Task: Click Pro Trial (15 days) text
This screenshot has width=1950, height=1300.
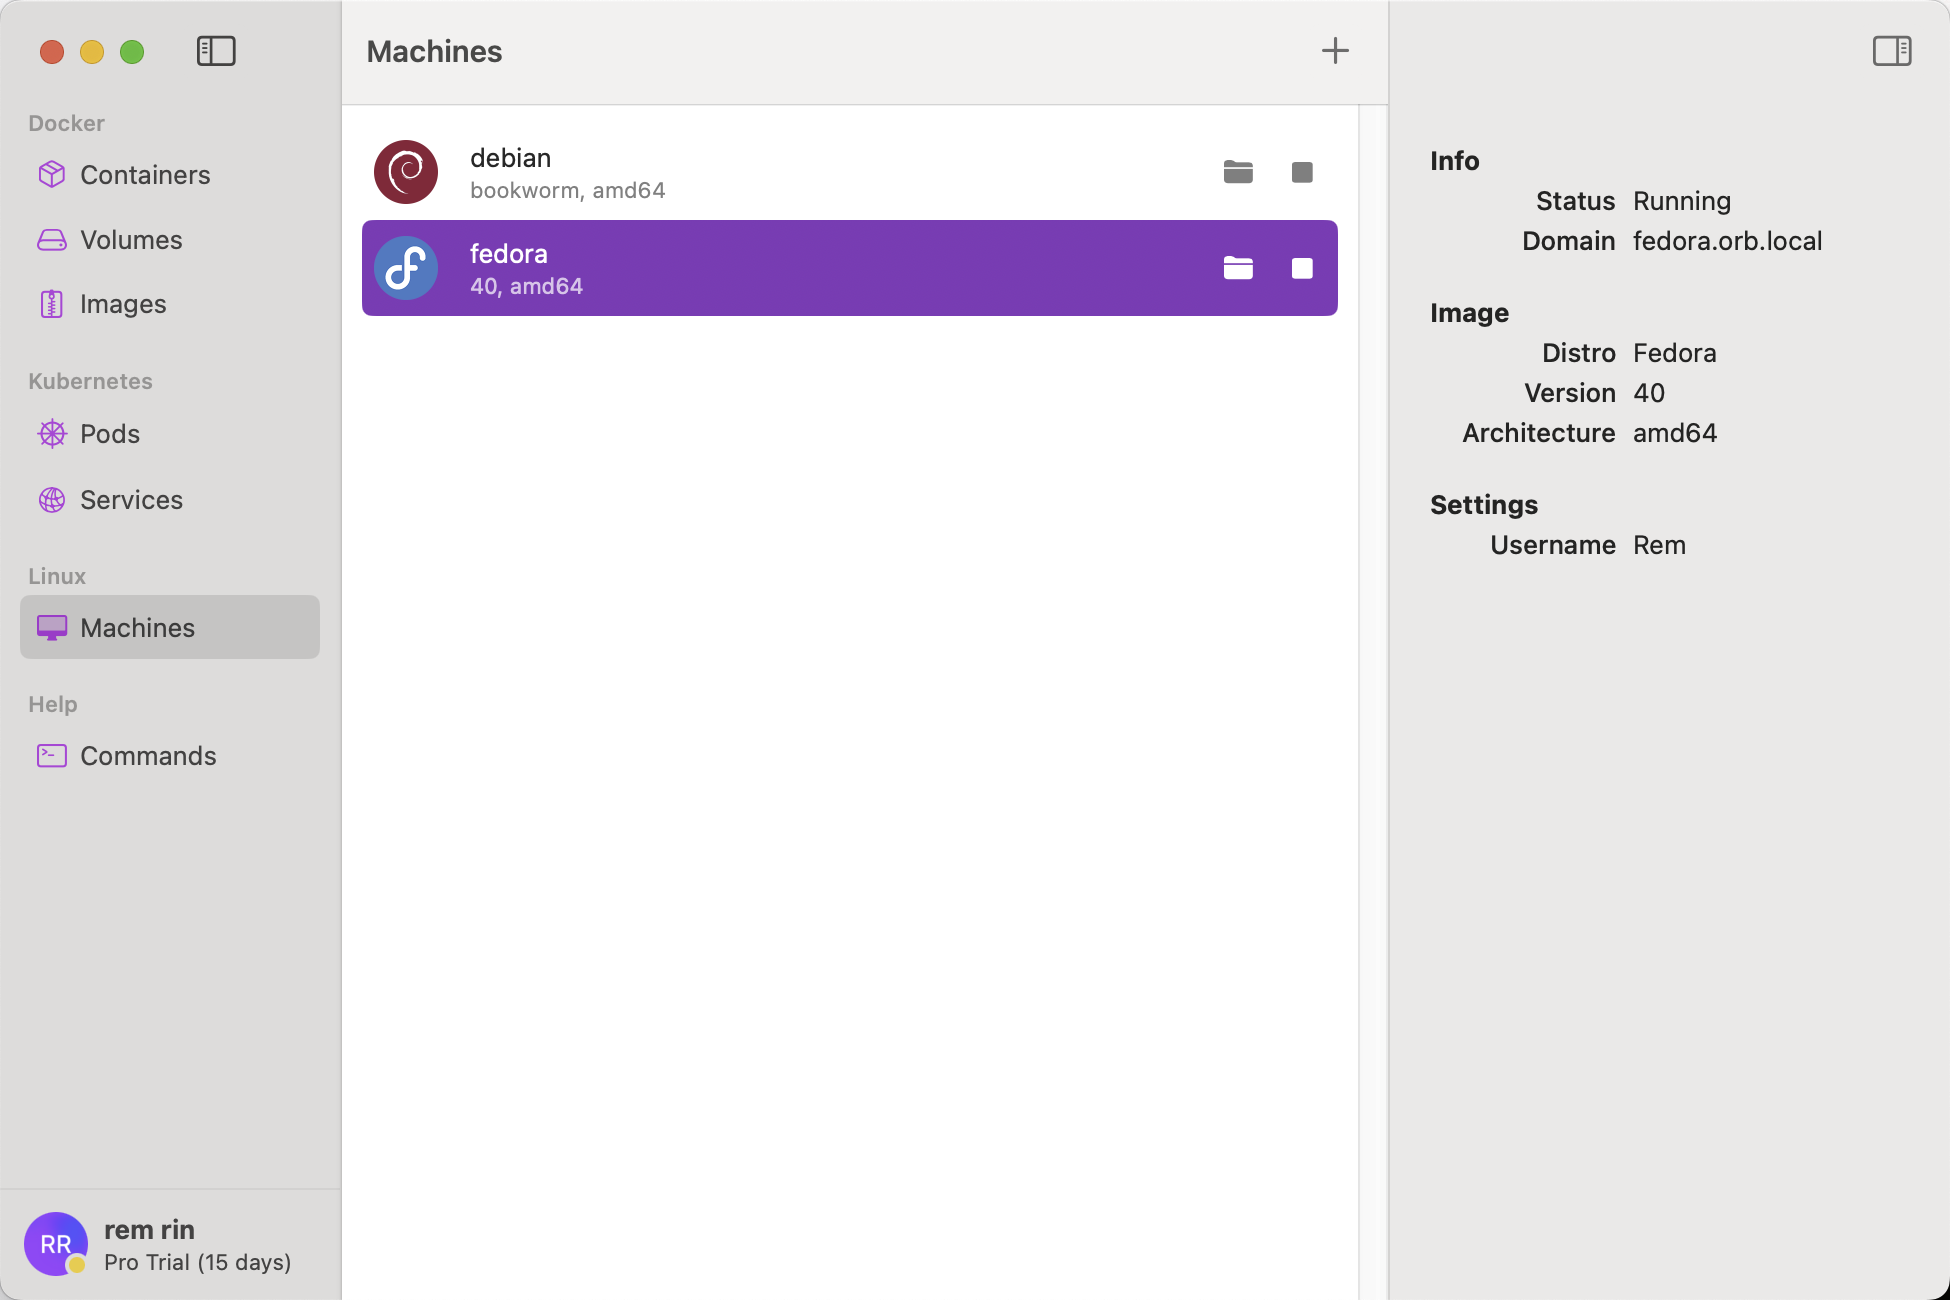Action: [198, 1263]
